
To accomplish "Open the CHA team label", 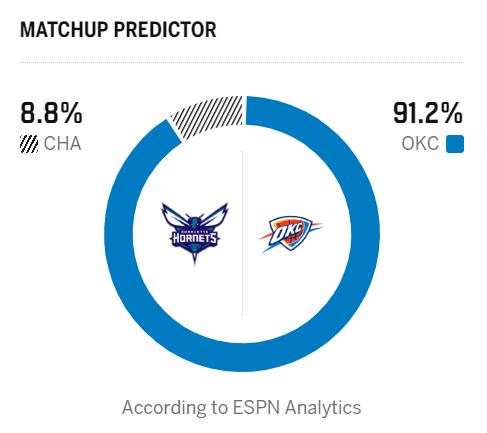I will 62,144.
